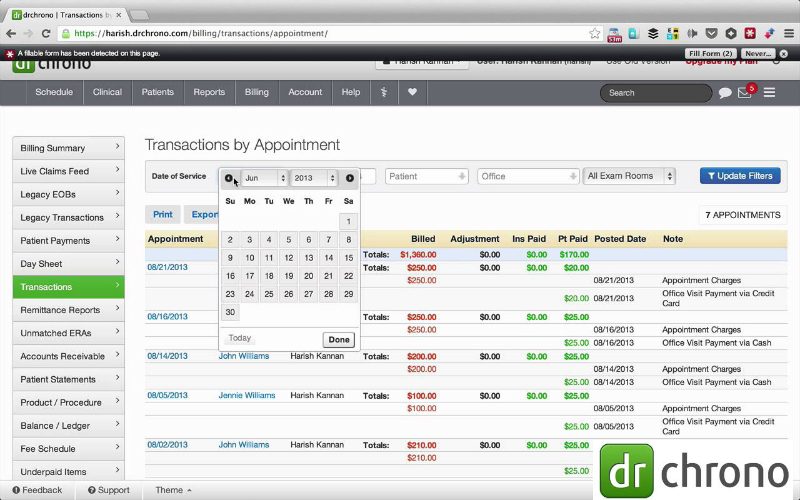Screen dimensions: 800x500
Task: Expand the All Exam Rooms dropdown
Action: click(629, 176)
